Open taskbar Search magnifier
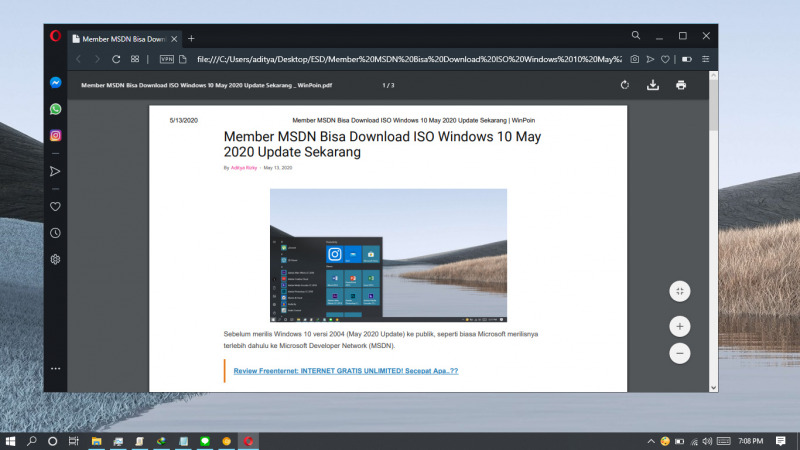 point(32,441)
